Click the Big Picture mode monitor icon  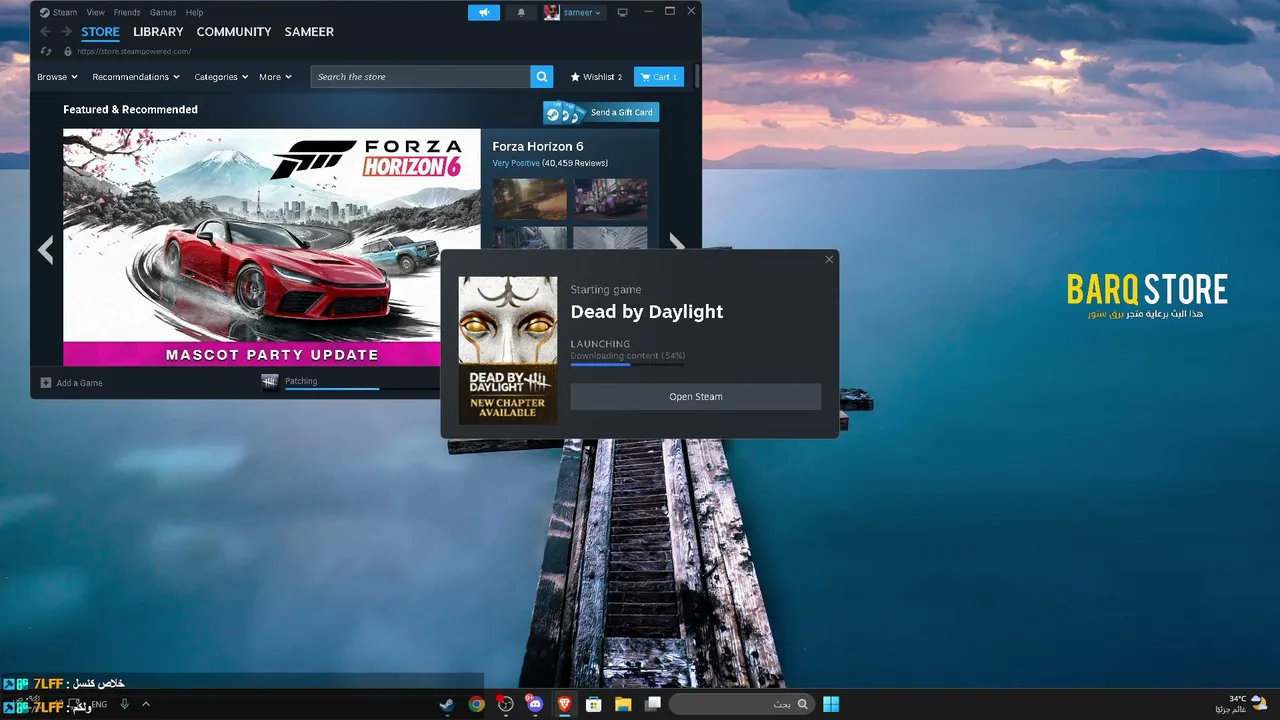pos(622,12)
